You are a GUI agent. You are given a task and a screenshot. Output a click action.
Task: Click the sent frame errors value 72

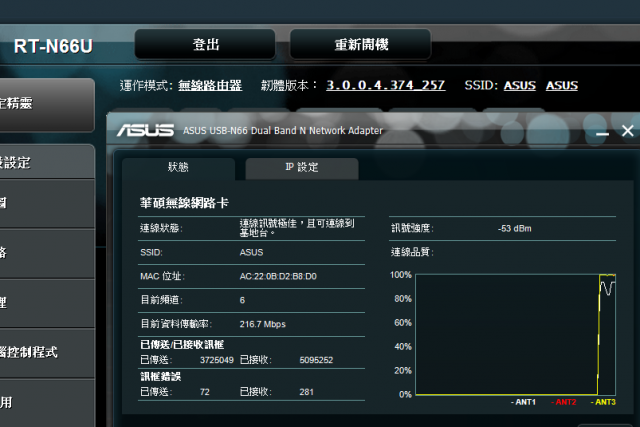[x=204, y=392]
